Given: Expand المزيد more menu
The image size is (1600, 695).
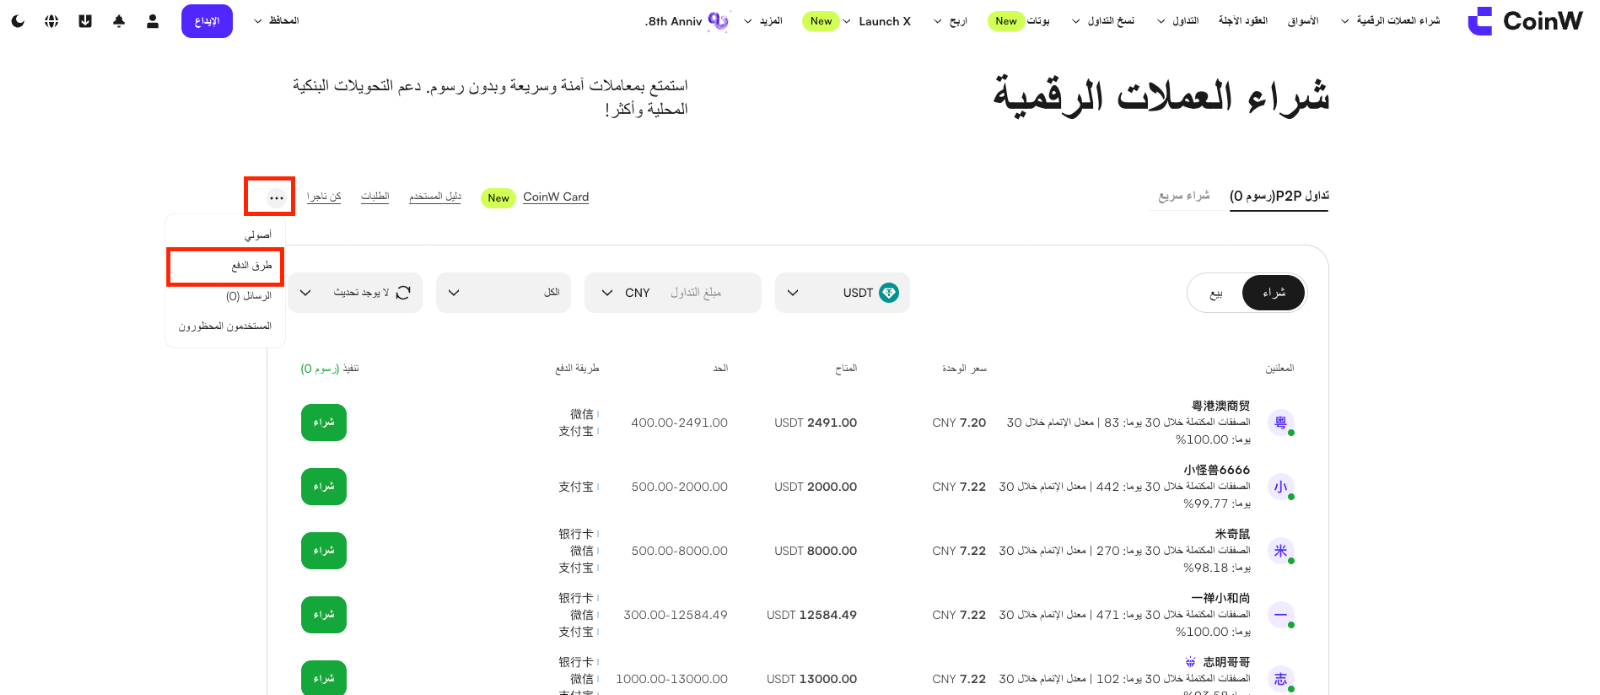Looking at the screenshot, I should [763, 21].
